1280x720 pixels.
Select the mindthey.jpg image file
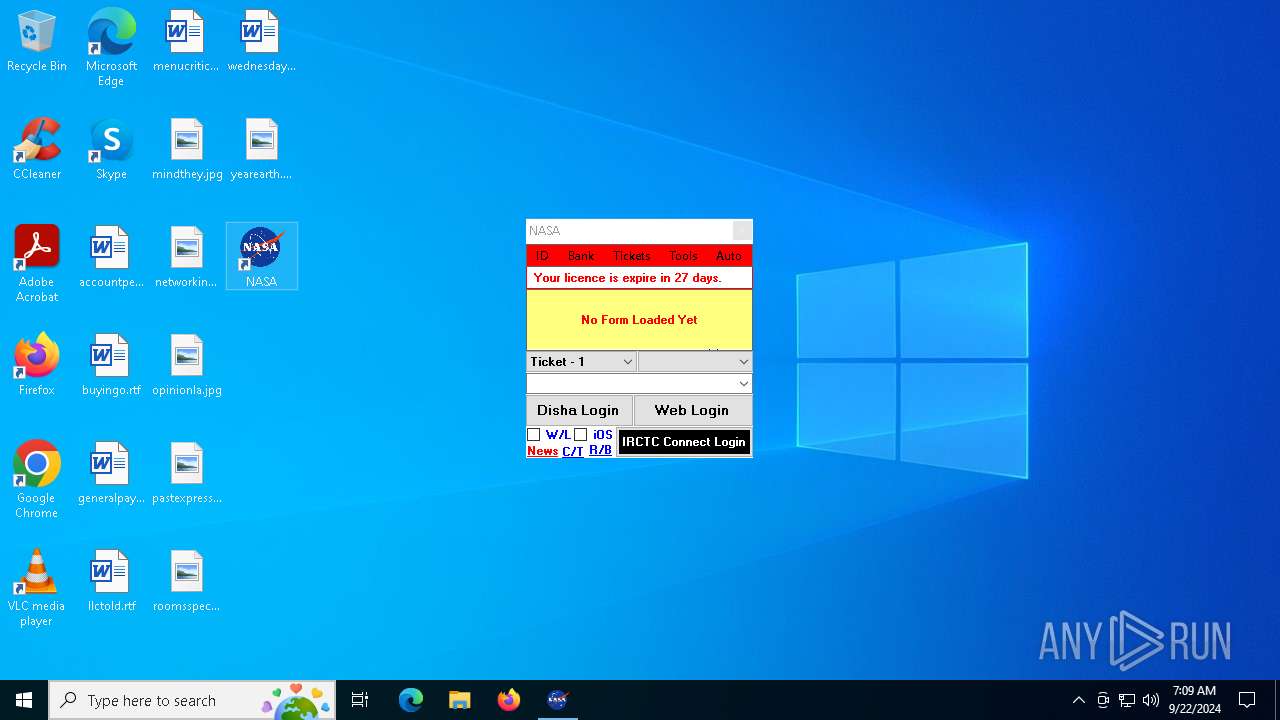tap(187, 149)
